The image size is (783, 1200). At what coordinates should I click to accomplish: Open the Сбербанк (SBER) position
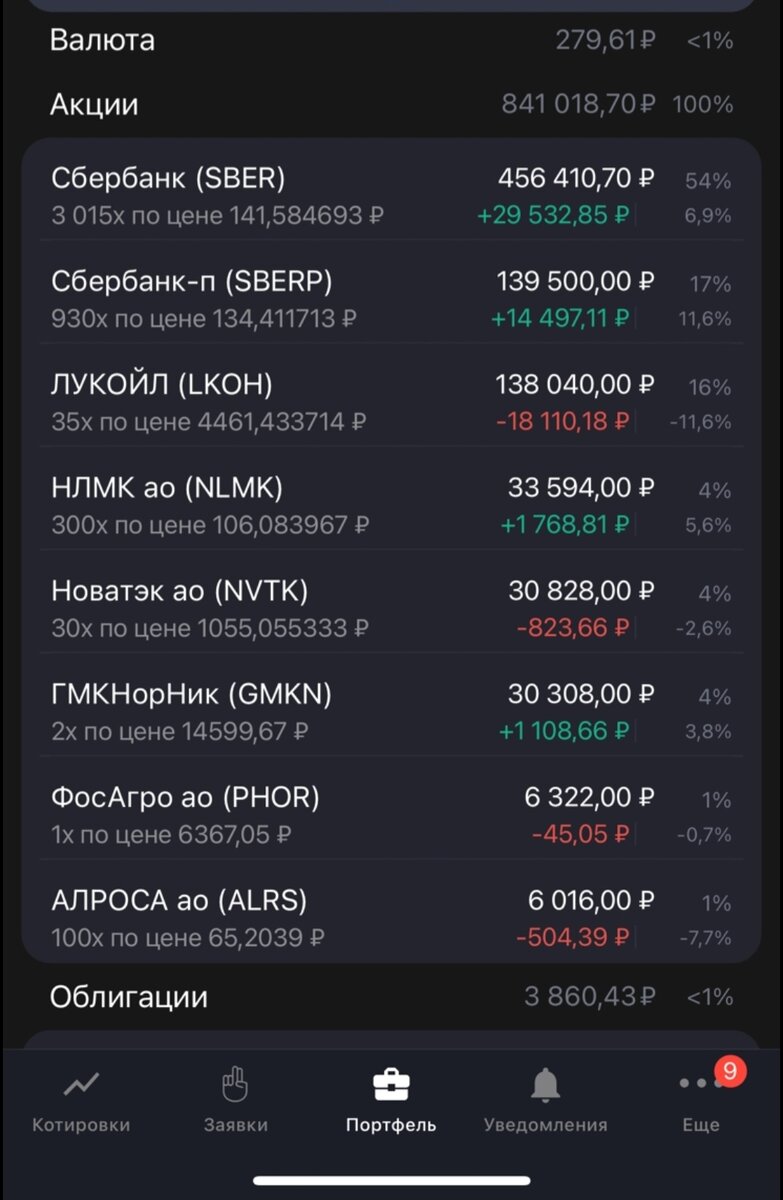click(x=391, y=195)
